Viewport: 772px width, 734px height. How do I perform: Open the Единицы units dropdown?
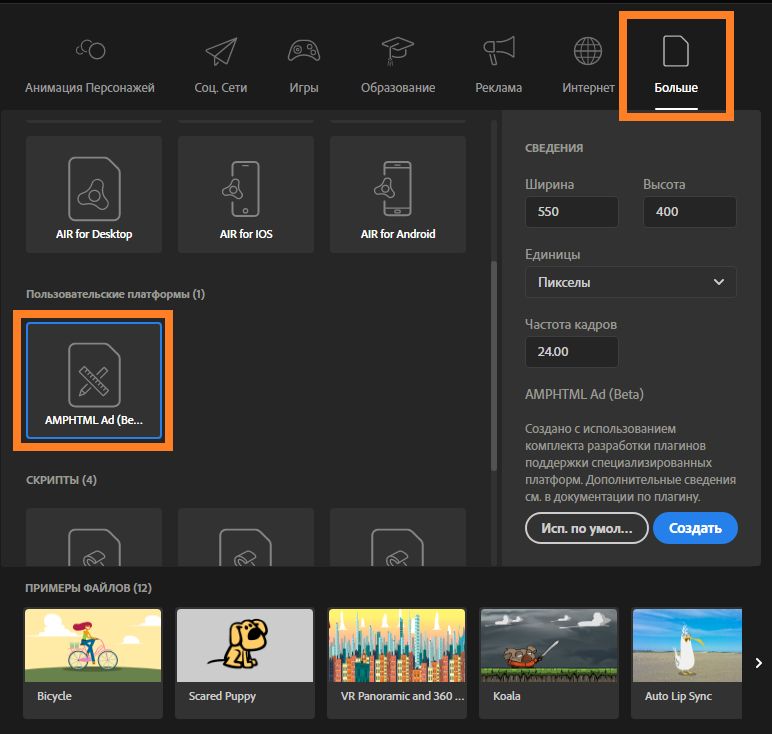point(631,282)
